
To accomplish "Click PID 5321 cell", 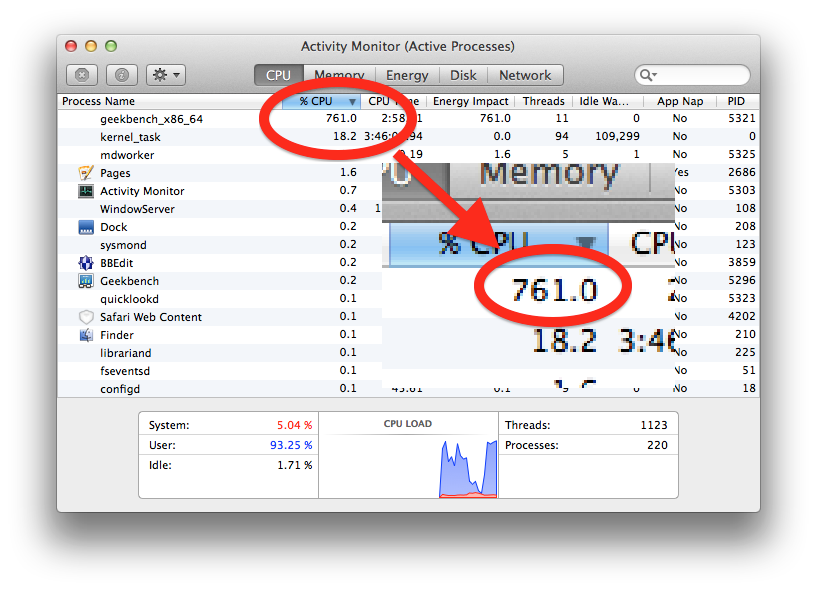I will (741, 118).
